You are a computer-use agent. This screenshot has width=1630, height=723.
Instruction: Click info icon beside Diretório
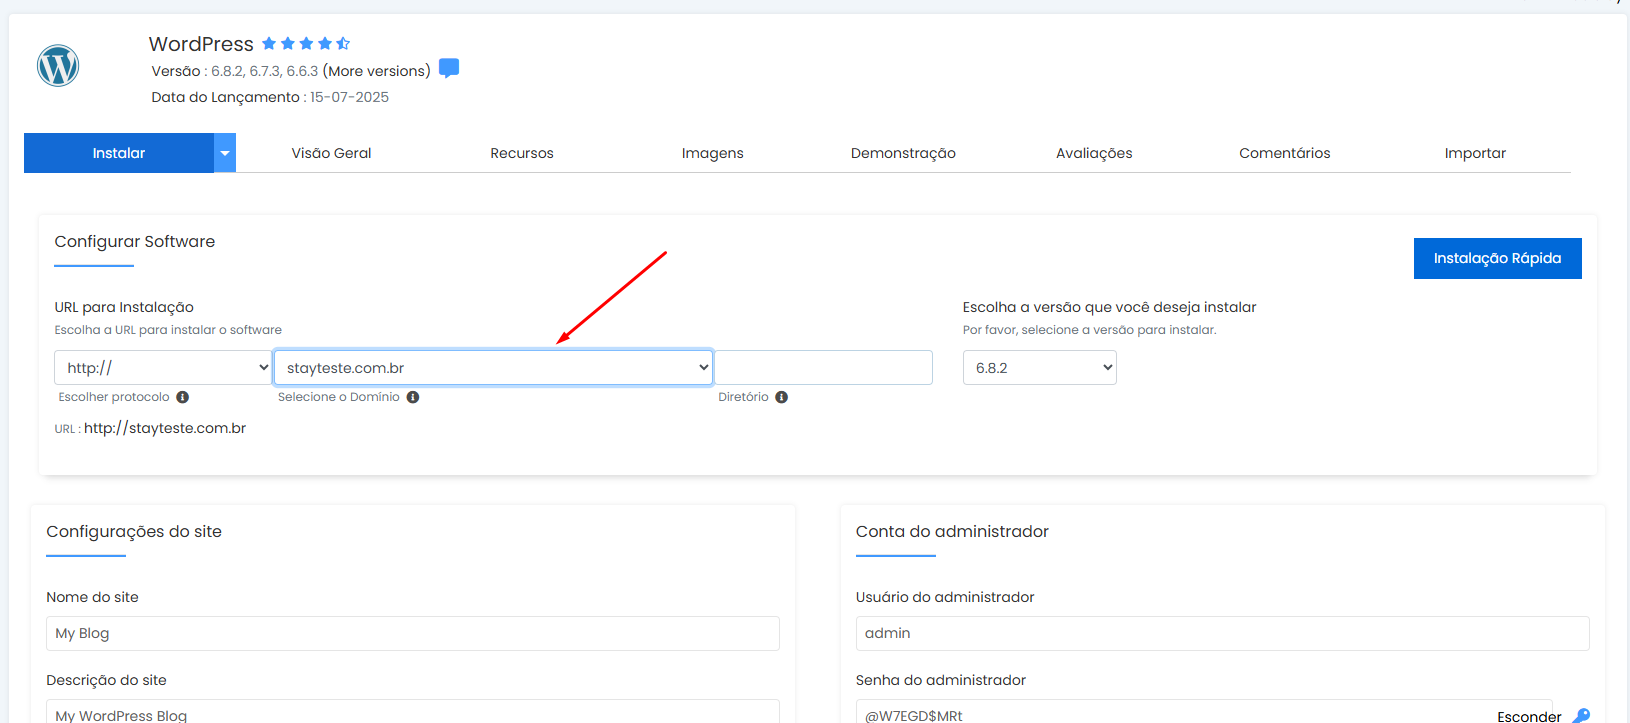pyautogui.click(x=782, y=397)
